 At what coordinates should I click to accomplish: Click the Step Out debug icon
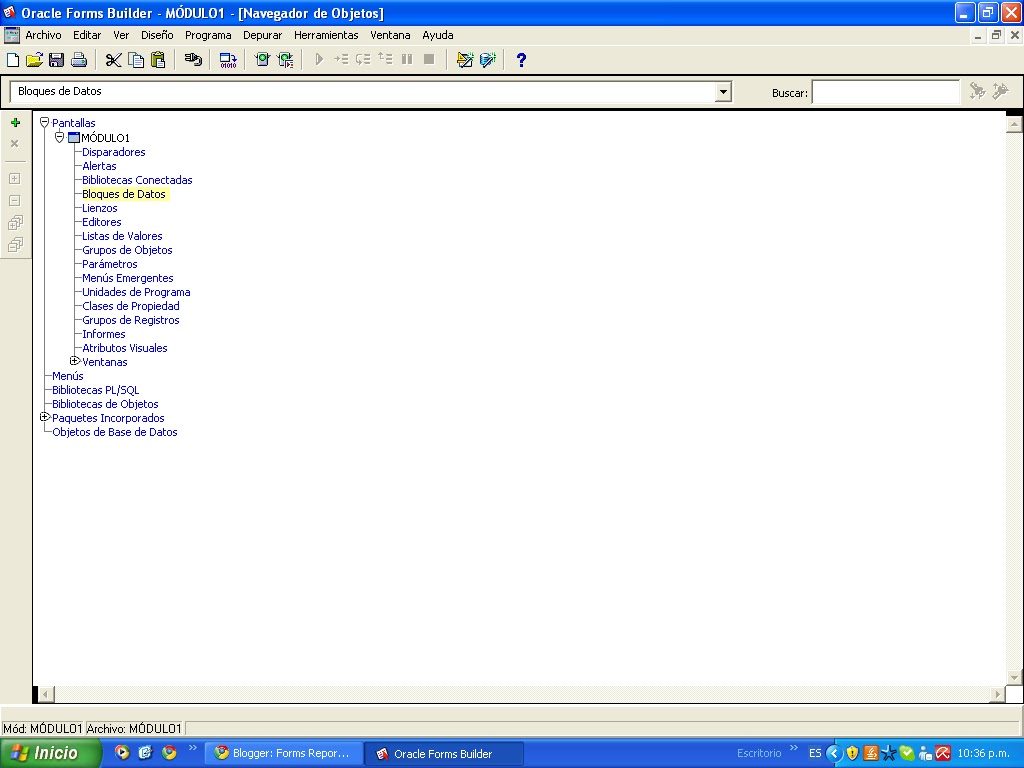coord(385,60)
